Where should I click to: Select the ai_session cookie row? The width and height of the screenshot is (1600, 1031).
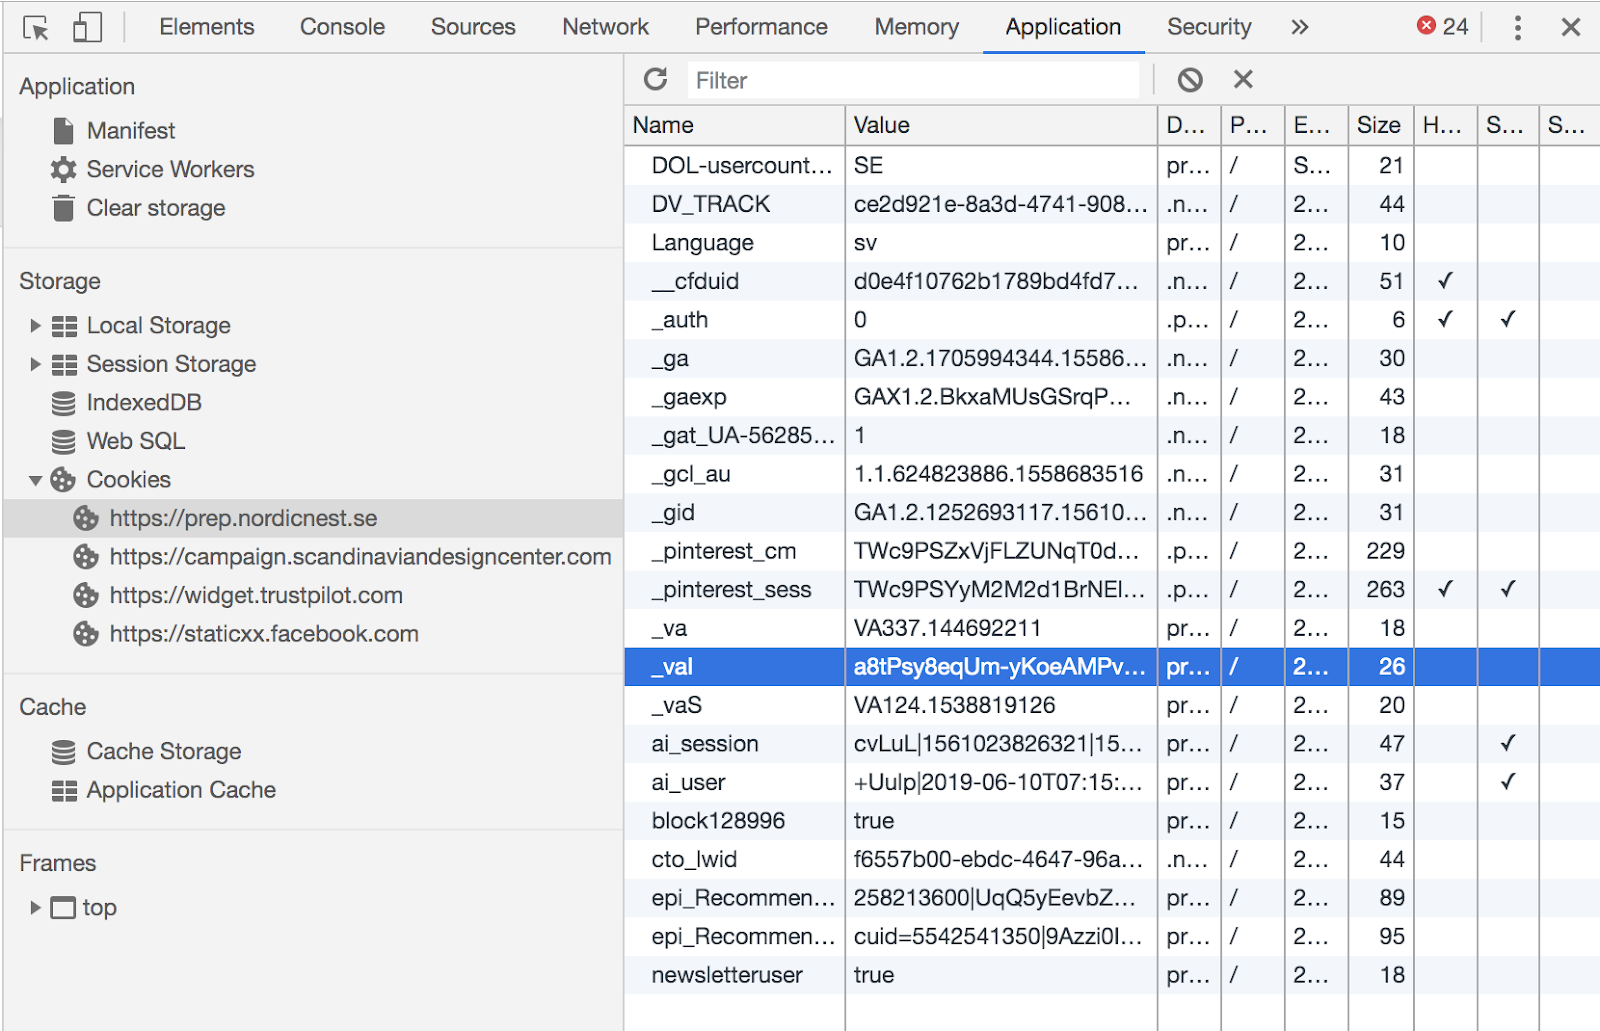(1112, 744)
